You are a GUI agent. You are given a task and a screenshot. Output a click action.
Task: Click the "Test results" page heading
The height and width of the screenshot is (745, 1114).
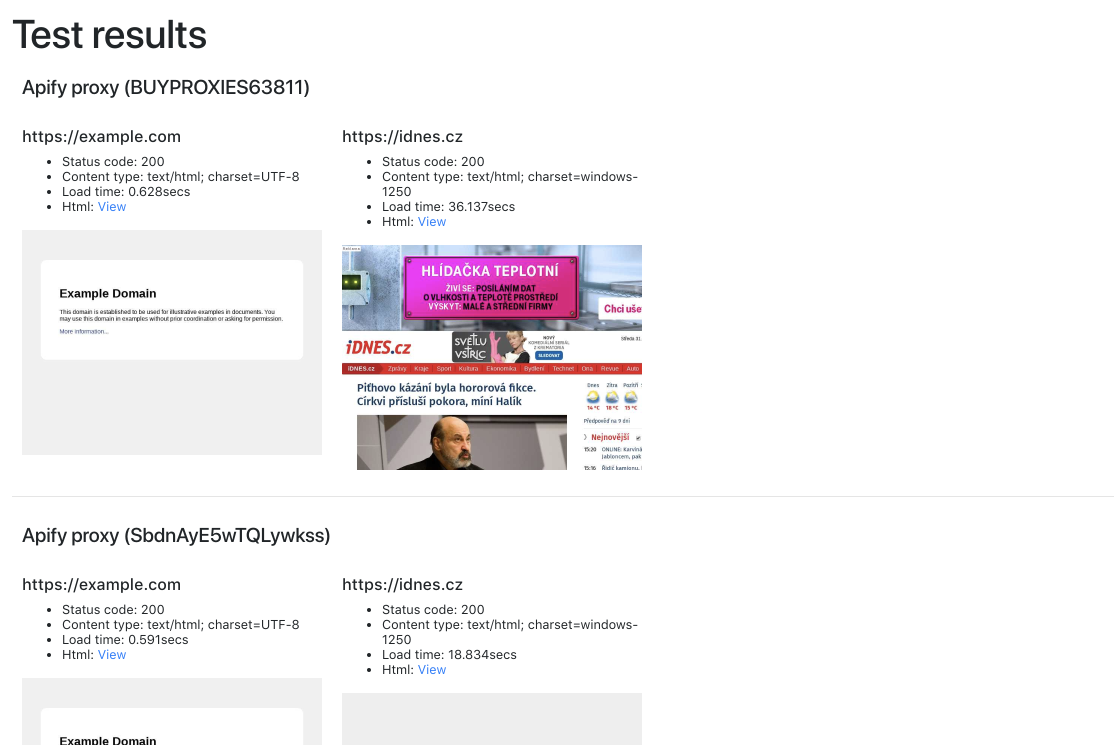click(109, 35)
